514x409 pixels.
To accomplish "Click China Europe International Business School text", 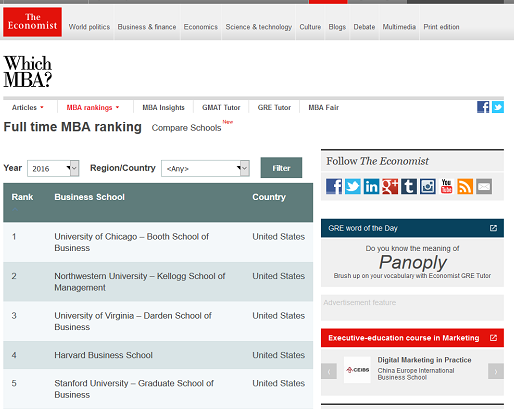I will click(416, 374).
